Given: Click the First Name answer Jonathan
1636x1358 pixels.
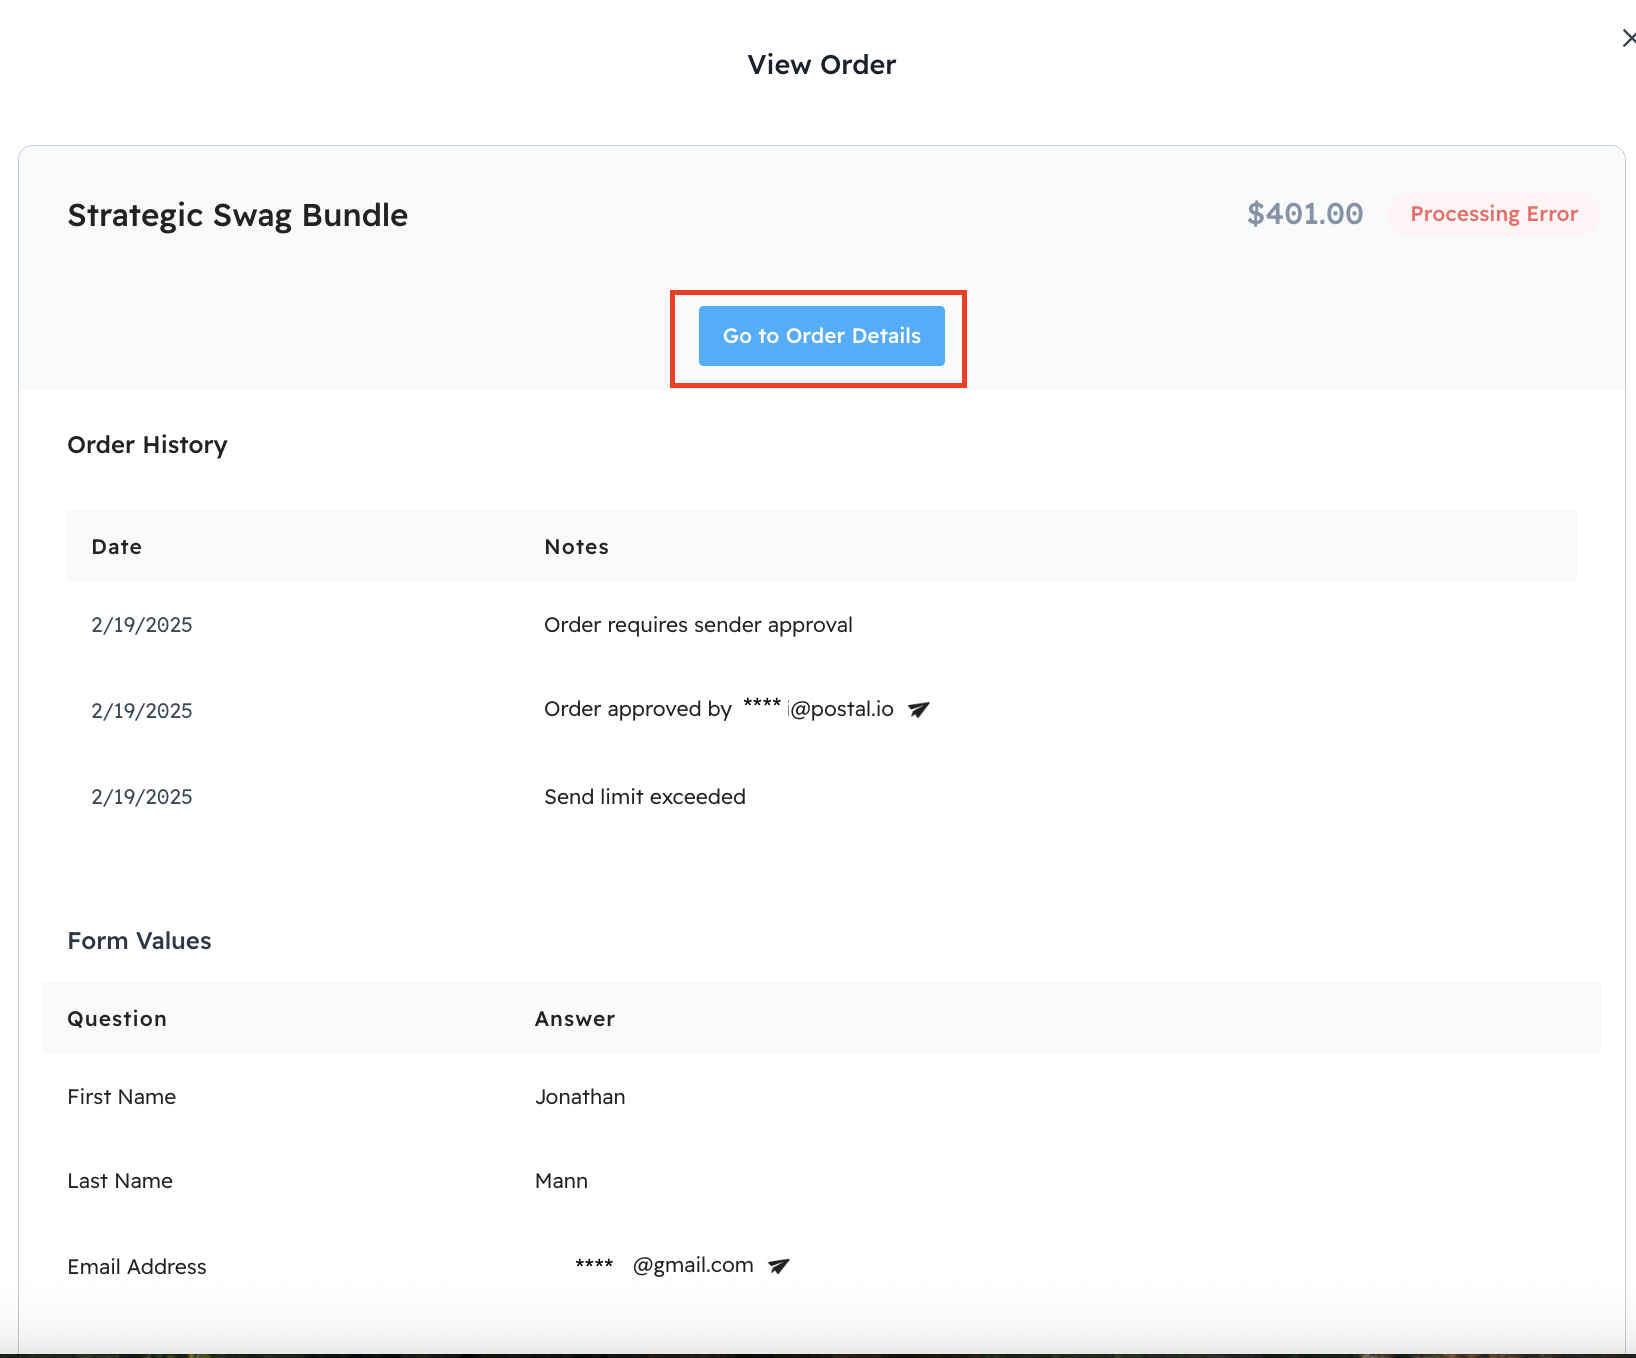Looking at the screenshot, I should click(580, 1097).
